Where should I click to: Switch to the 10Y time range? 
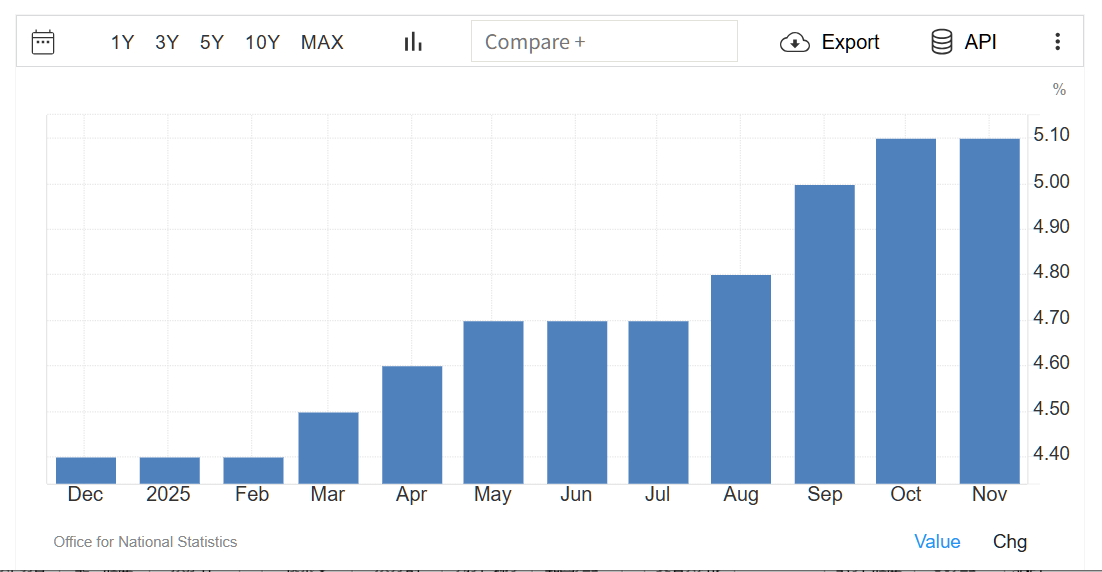[x=262, y=42]
